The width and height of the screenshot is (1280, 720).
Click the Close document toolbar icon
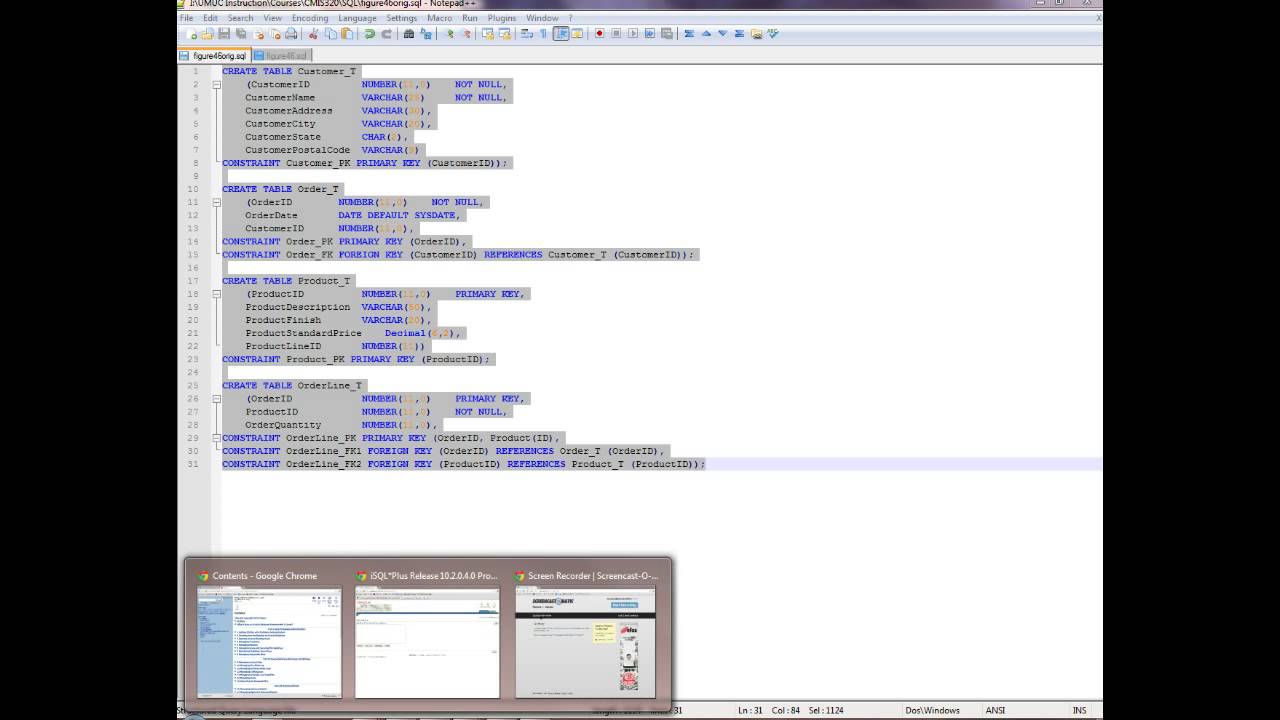[257, 34]
